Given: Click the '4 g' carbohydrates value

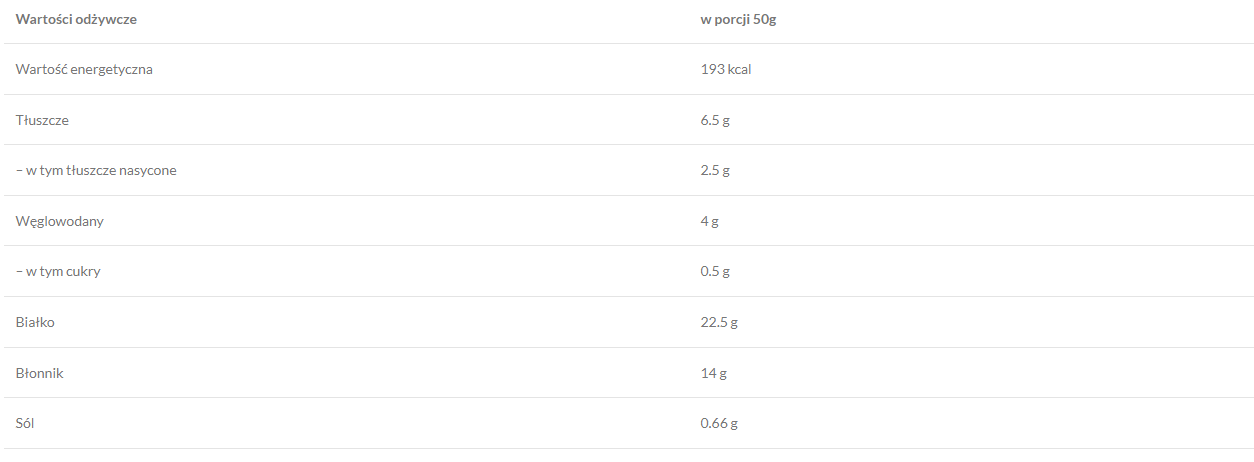Looking at the screenshot, I should [709, 221].
